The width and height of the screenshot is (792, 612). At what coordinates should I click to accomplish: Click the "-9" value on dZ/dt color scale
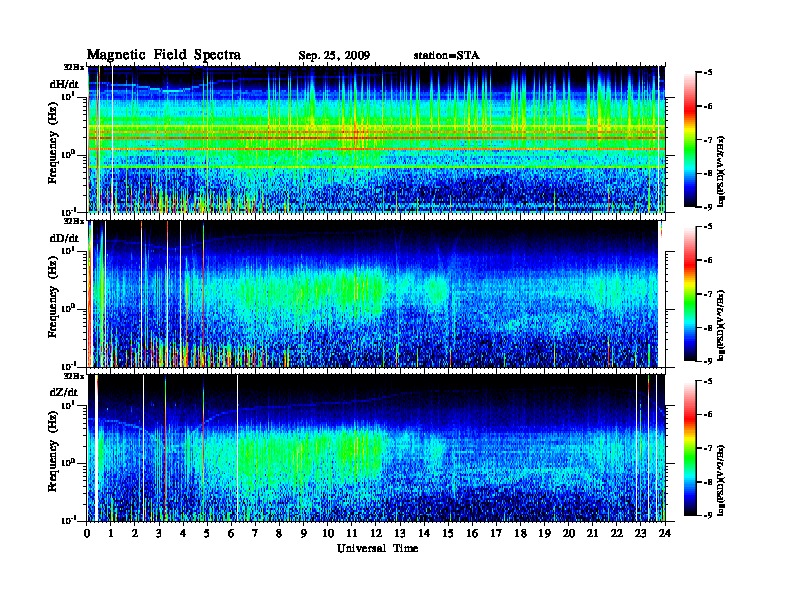coord(708,515)
